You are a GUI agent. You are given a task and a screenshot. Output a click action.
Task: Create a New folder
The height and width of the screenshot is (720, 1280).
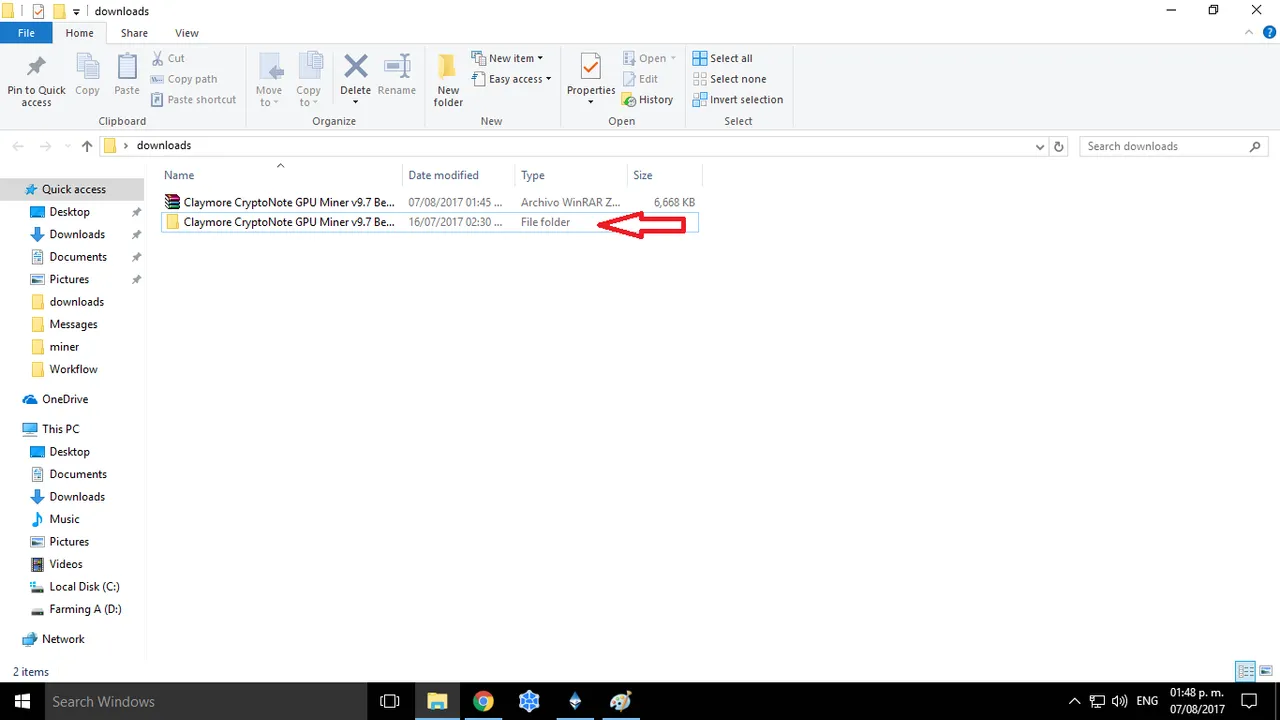point(448,81)
